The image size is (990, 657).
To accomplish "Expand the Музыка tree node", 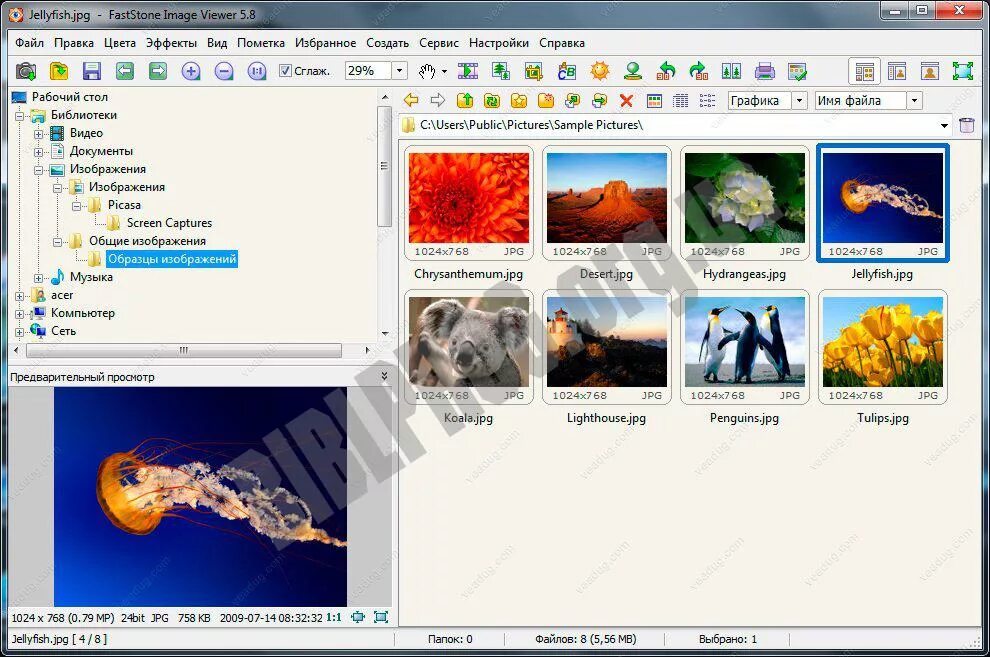I will coord(39,278).
